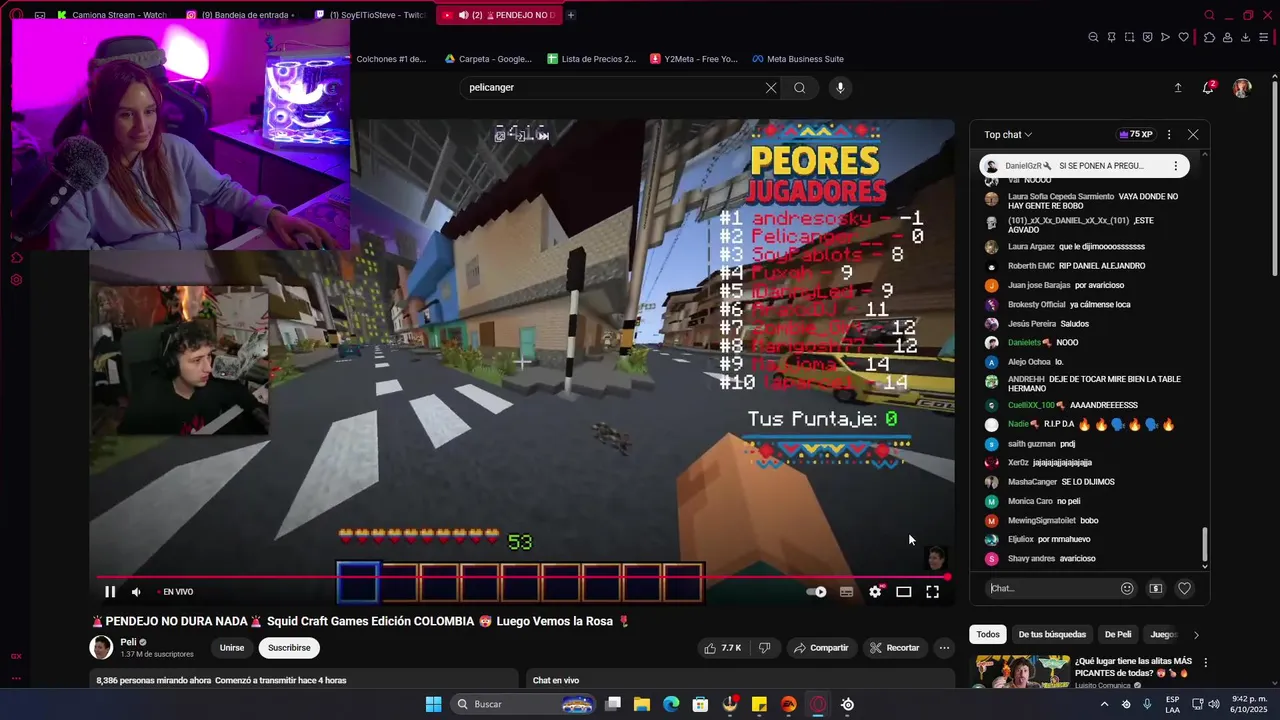Expand the Top chat dropdown

click(1008, 135)
